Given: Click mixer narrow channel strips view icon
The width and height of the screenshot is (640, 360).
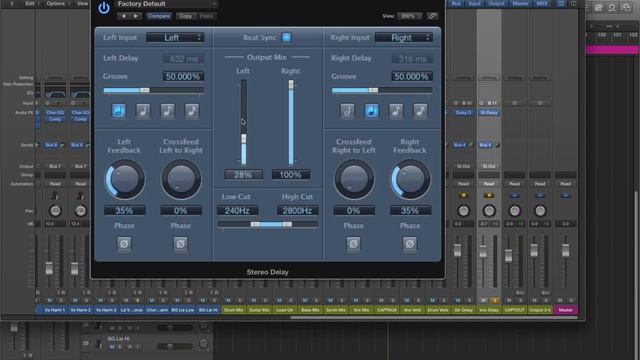Looking at the screenshot, I should 561,4.
